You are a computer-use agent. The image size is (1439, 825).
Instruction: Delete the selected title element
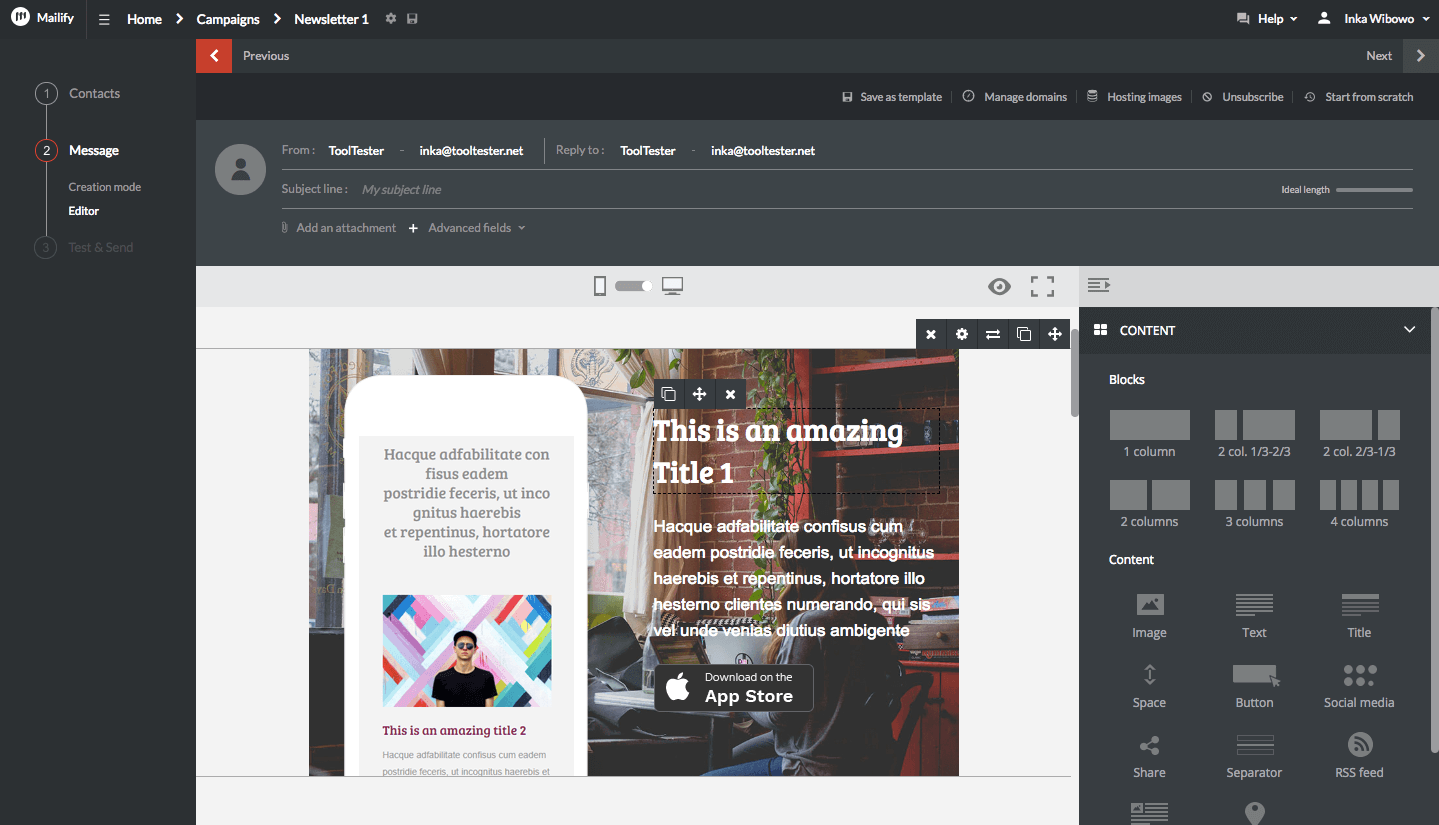[x=730, y=394]
